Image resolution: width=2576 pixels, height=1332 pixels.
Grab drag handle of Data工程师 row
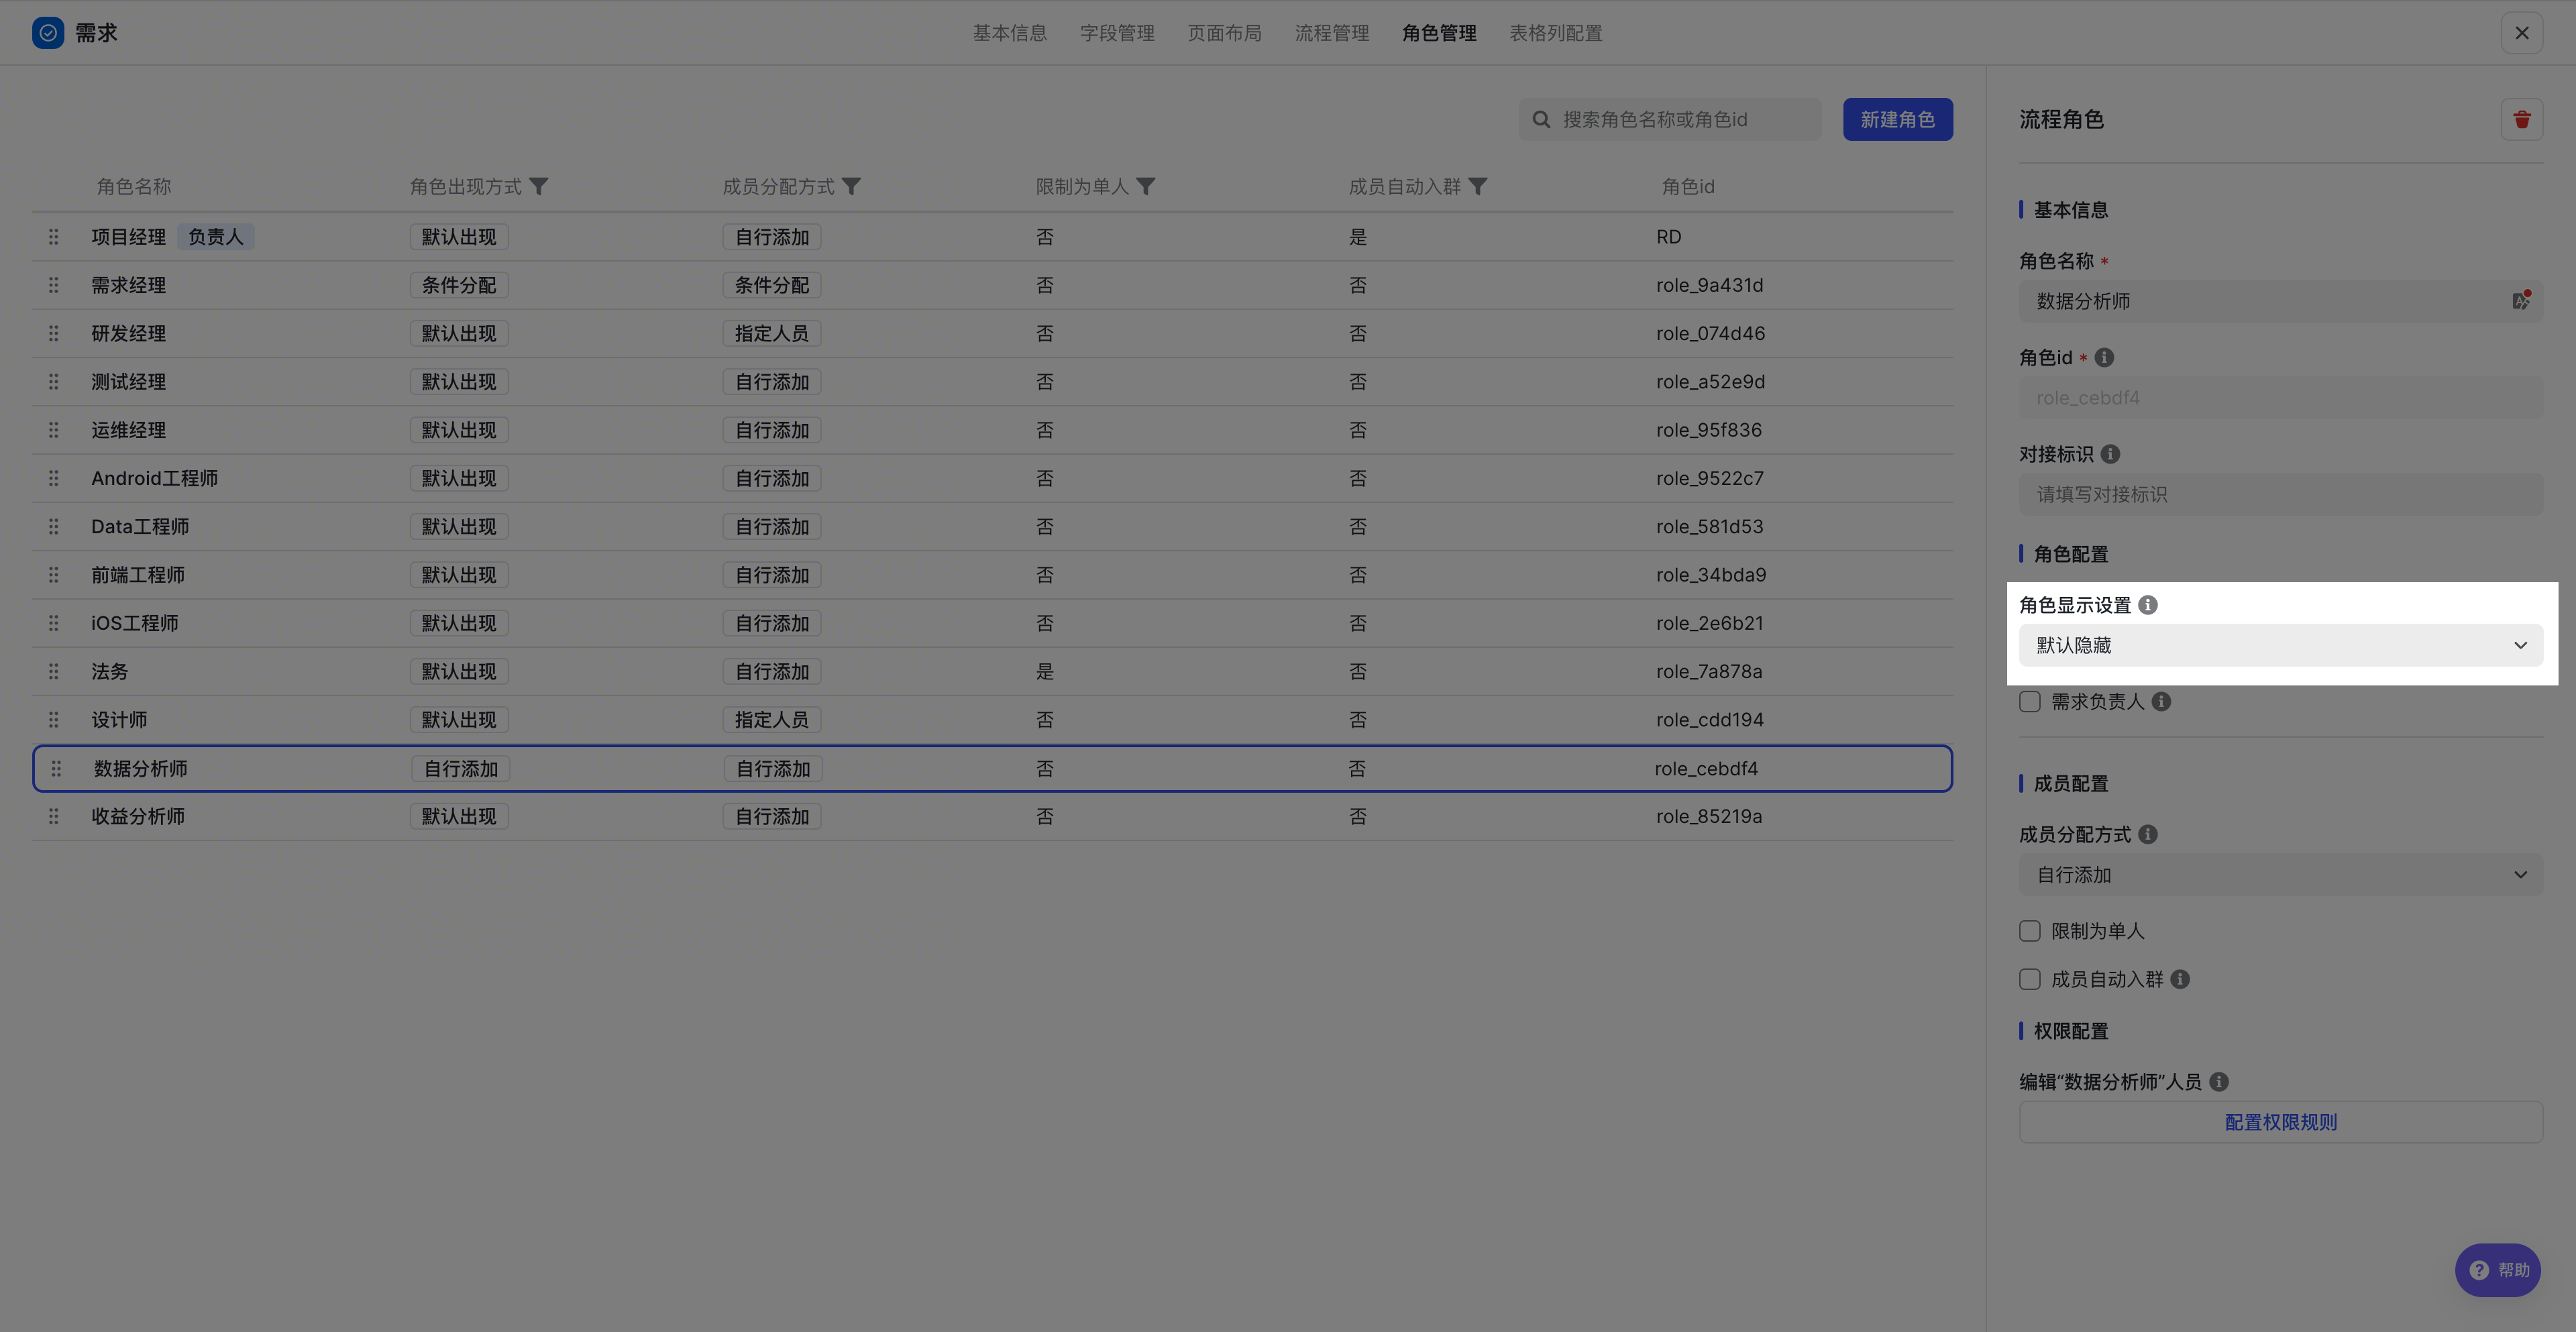pyautogui.click(x=54, y=527)
